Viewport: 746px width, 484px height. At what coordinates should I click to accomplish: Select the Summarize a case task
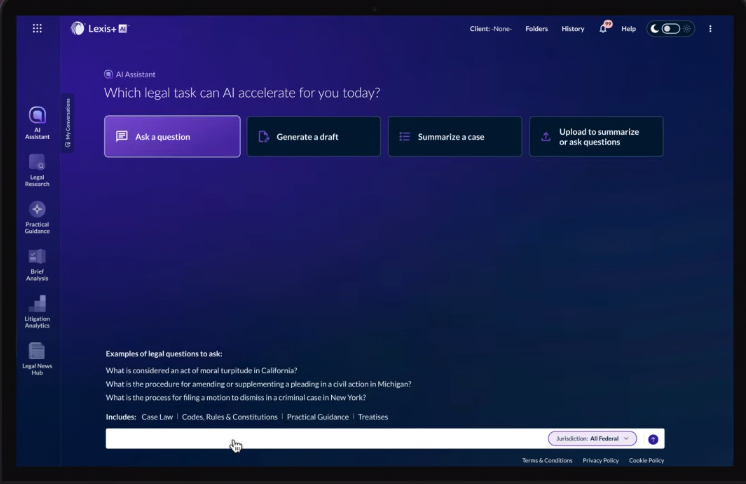pyautogui.click(x=455, y=137)
